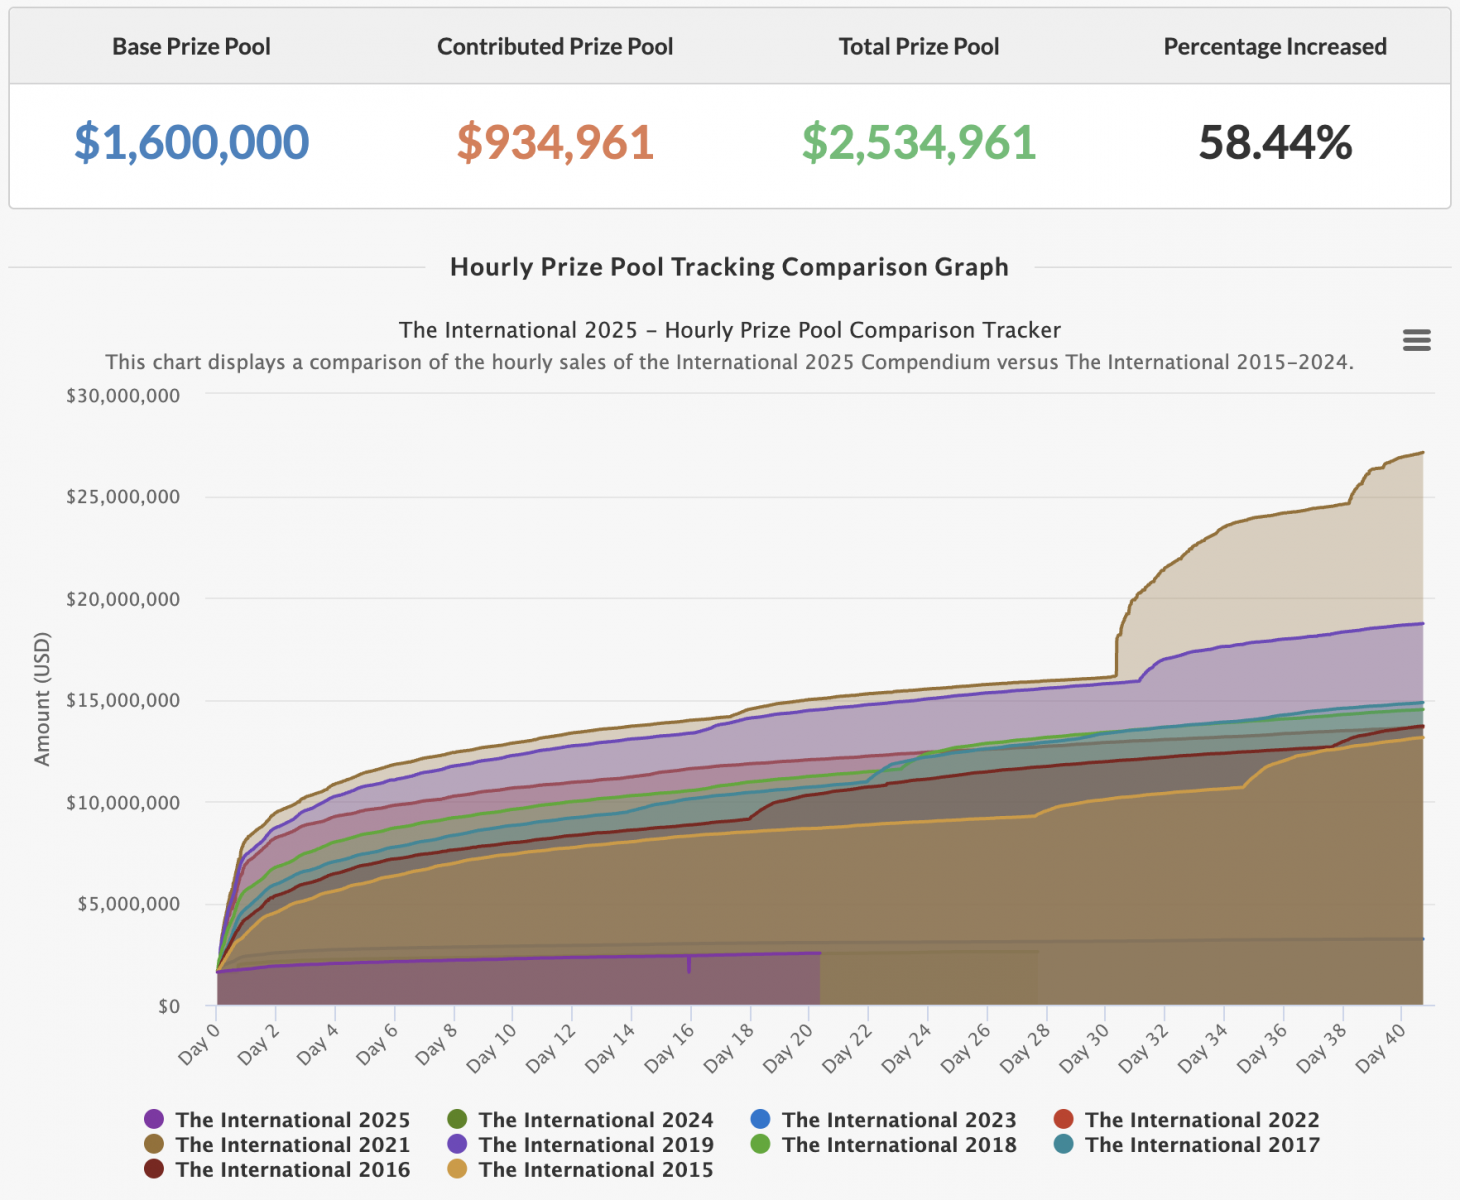Toggle The International 2024 series in legend

(x=580, y=1120)
